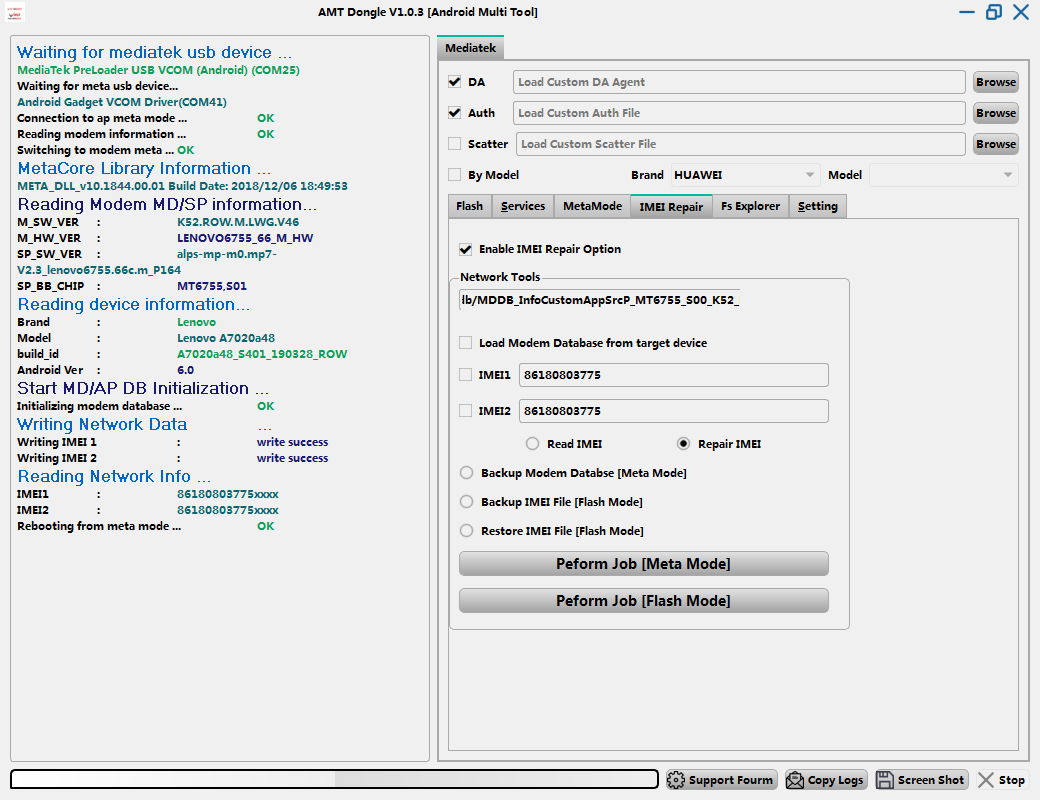Click the META_DLL_v10.1844.00.01 build date line
The width and height of the screenshot is (1040, 800).
[x=182, y=186]
